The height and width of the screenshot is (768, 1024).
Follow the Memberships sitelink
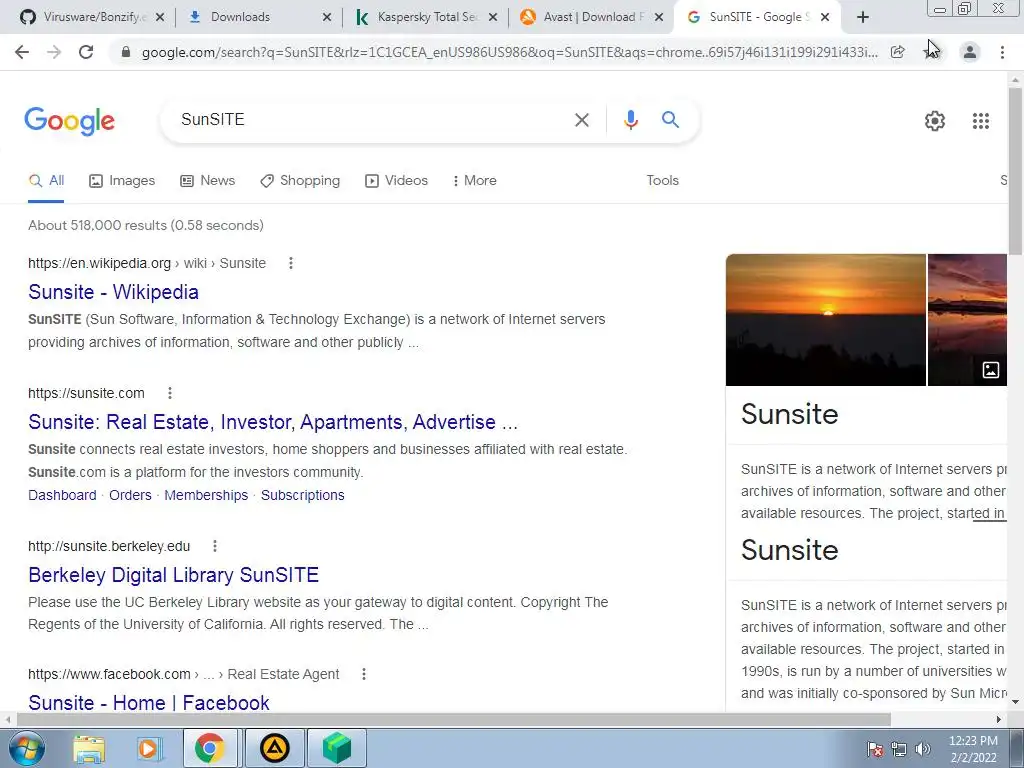click(206, 495)
